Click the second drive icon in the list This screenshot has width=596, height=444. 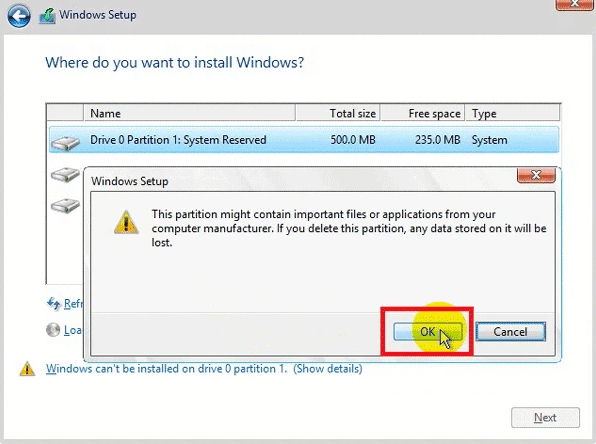coord(65,174)
